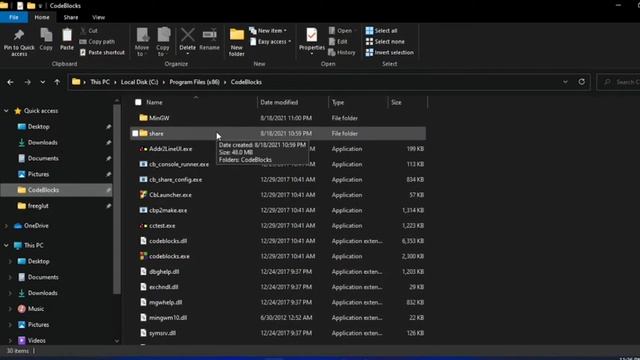Go back with the Back arrow

10,82
